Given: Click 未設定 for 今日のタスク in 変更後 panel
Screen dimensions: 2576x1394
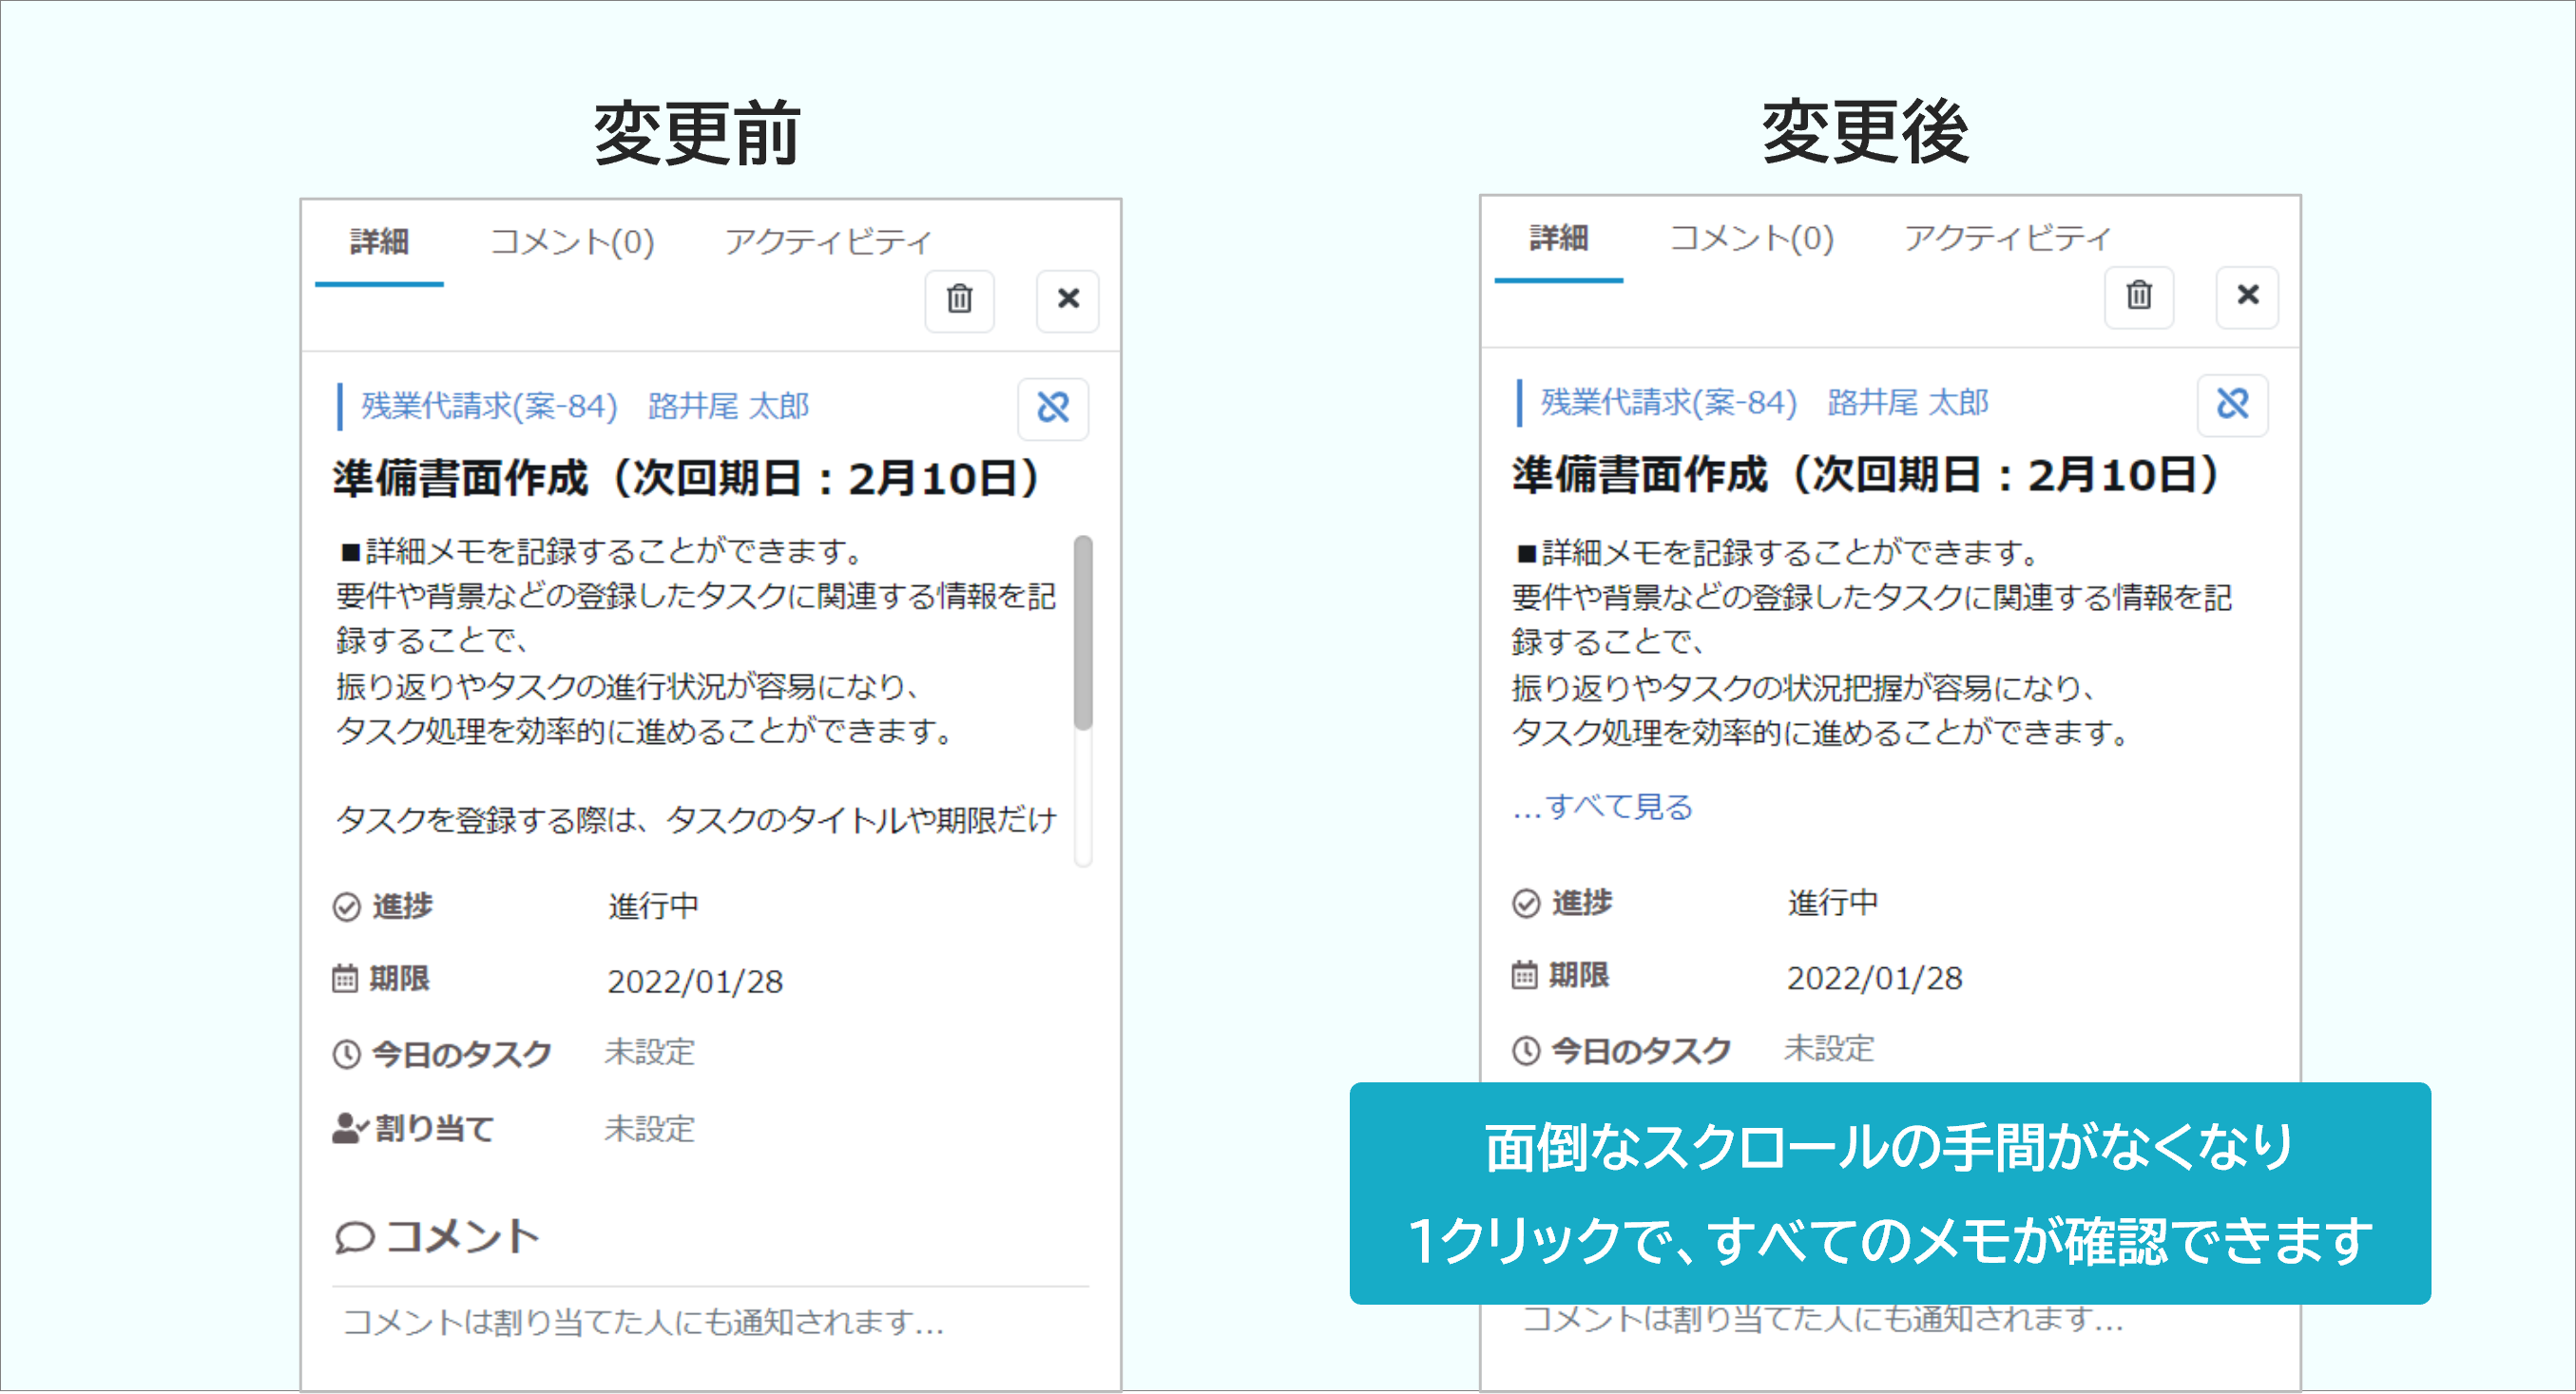Looking at the screenshot, I should pos(1828,1049).
